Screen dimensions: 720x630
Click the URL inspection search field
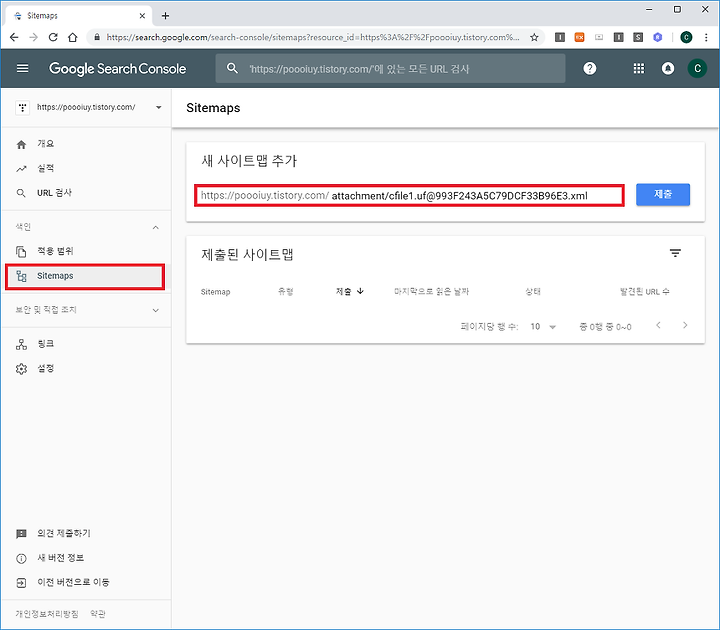390,68
